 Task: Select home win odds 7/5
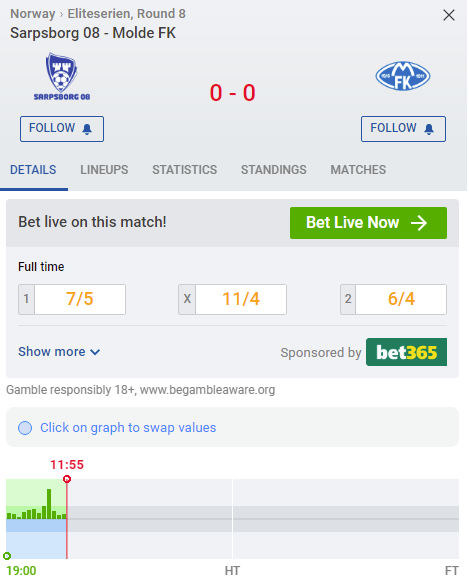tap(72, 299)
